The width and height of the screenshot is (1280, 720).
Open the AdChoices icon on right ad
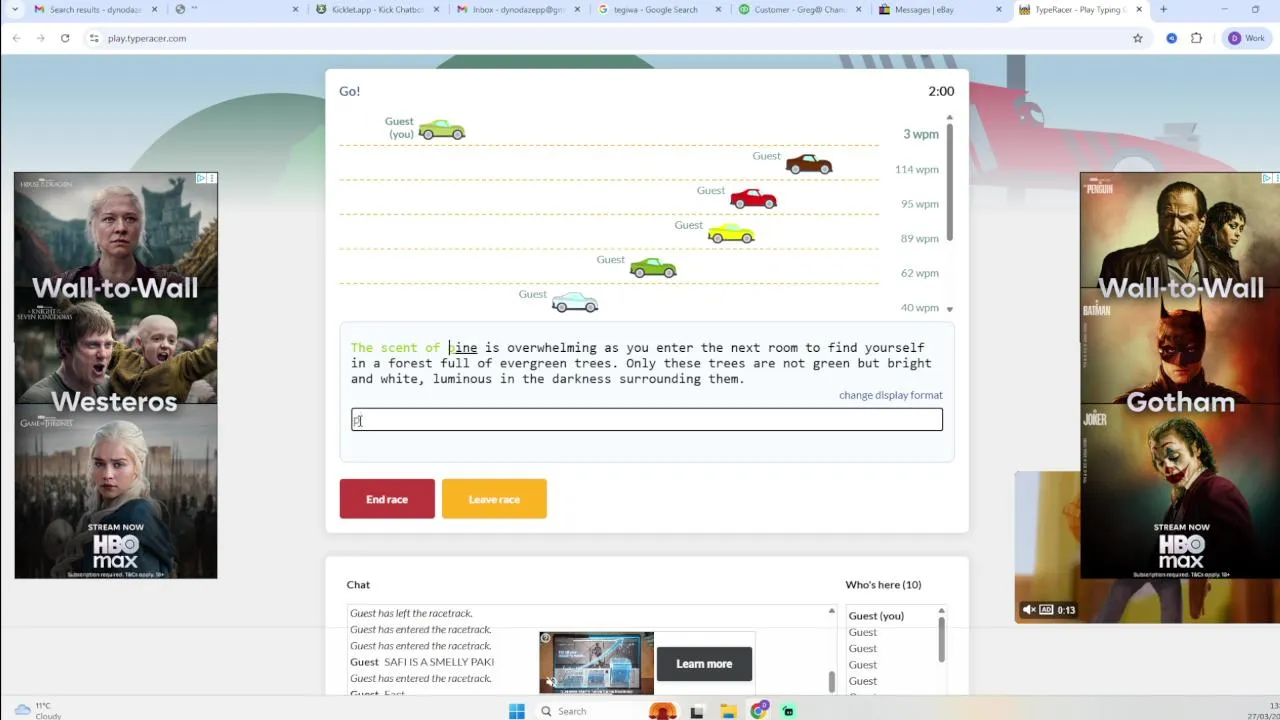(1267, 178)
